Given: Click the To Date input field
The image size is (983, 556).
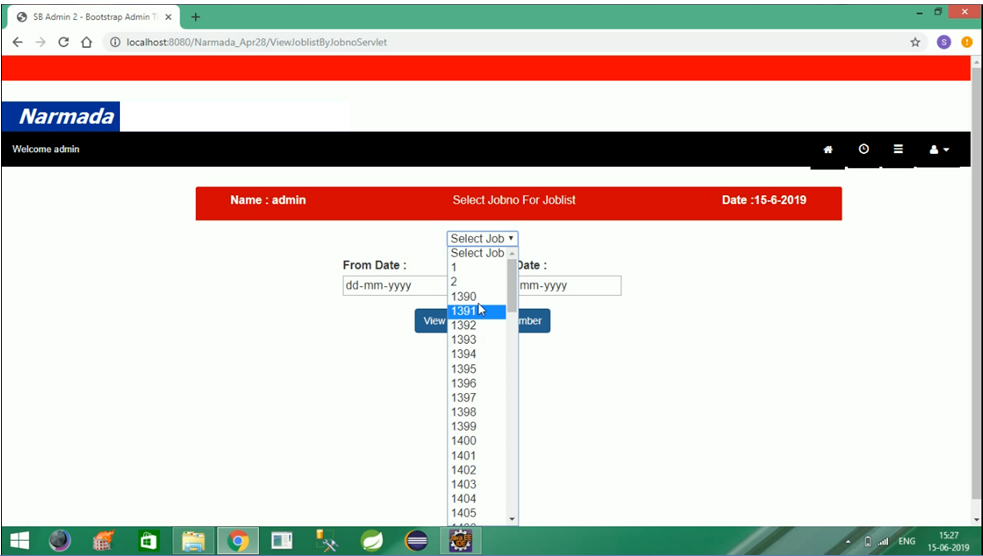Looking at the screenshot, I should [x=568, y=286].
